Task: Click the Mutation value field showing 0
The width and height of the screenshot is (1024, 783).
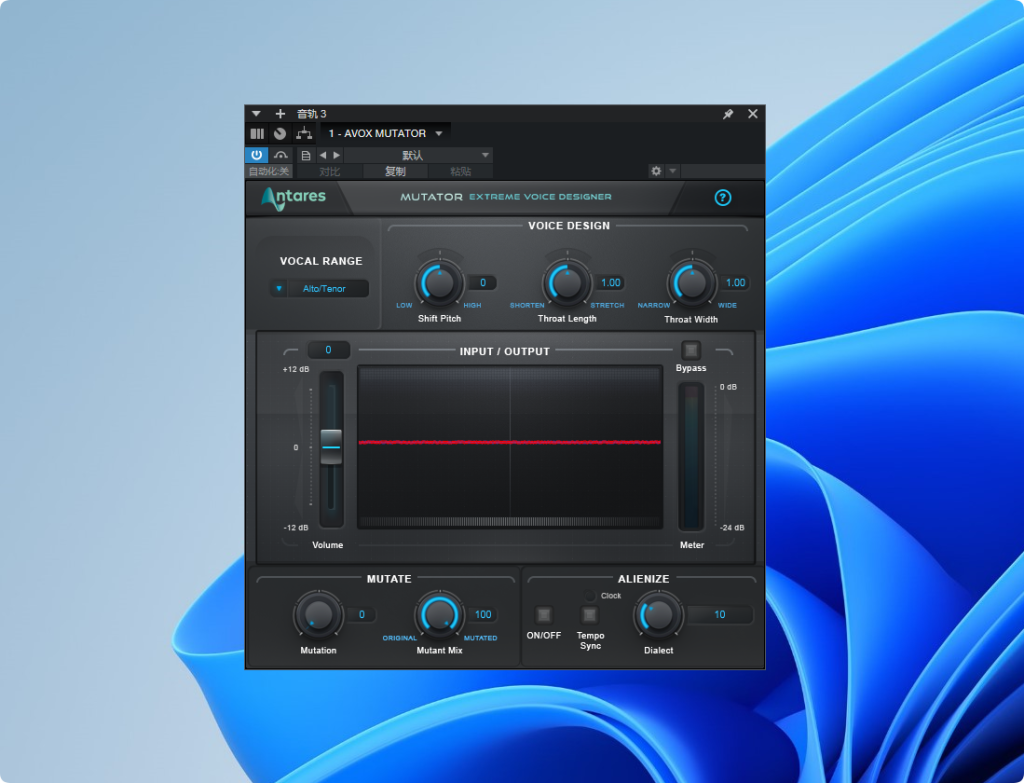Action: coord(362,615)
